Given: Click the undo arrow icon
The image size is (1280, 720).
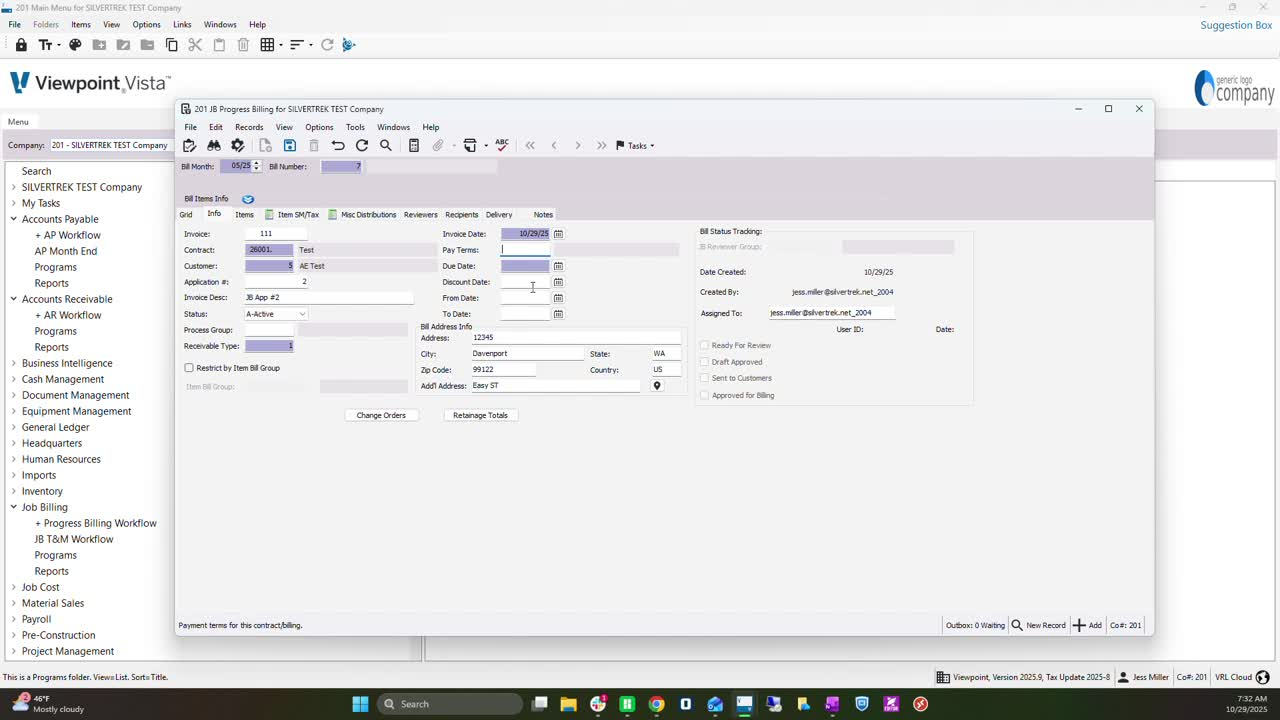Looking at the screenshot, I should point(338,146).
